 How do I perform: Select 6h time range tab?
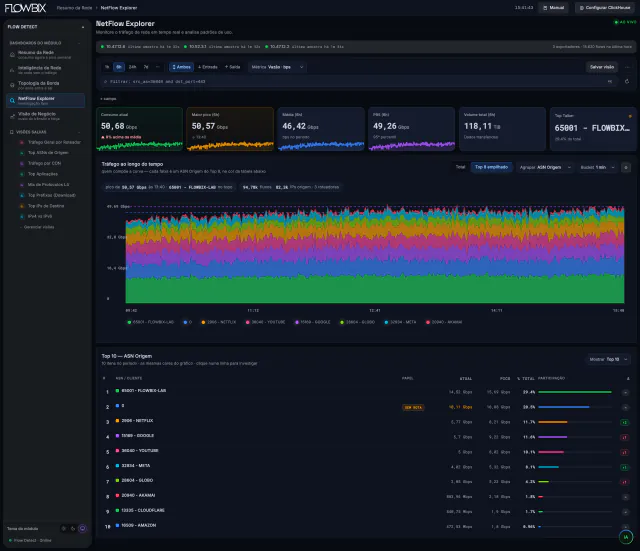pos(119,67)
